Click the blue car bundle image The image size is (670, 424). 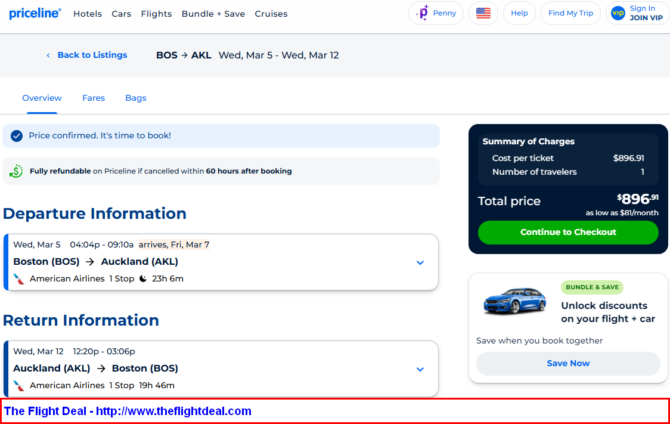click(x=514, y=300)
